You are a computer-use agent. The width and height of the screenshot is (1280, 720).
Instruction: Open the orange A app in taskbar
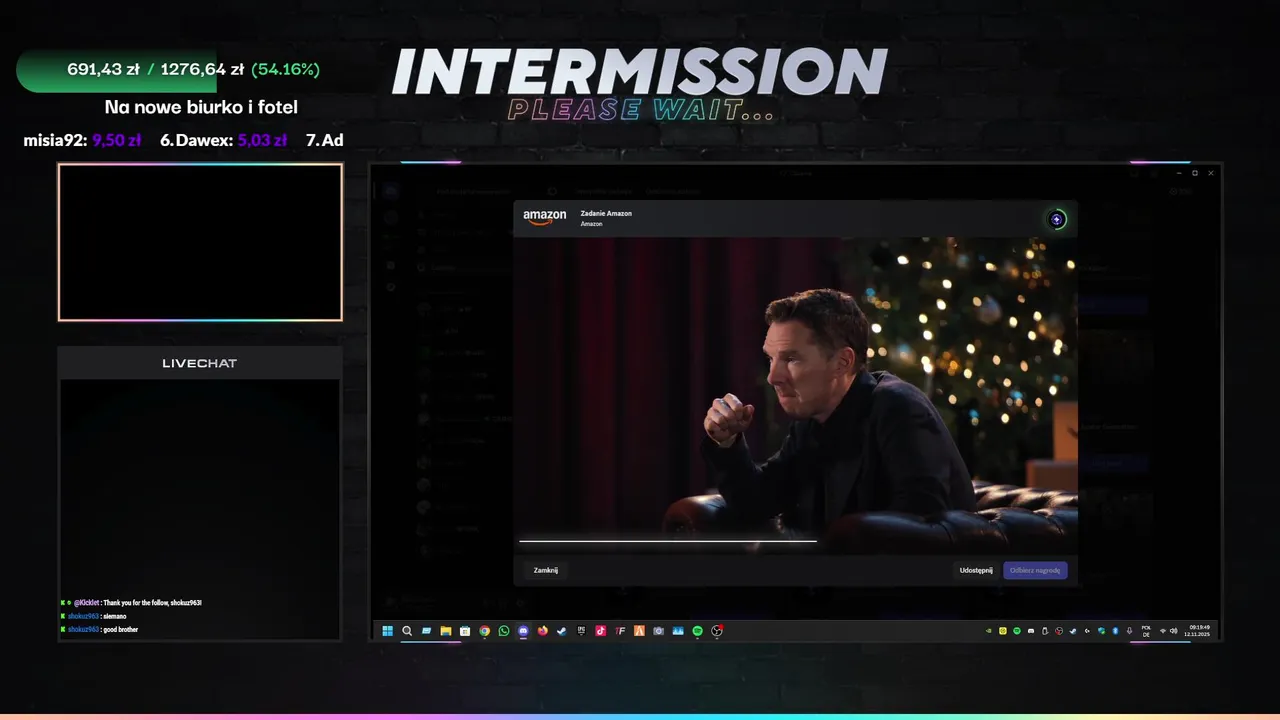coord(639,631)
